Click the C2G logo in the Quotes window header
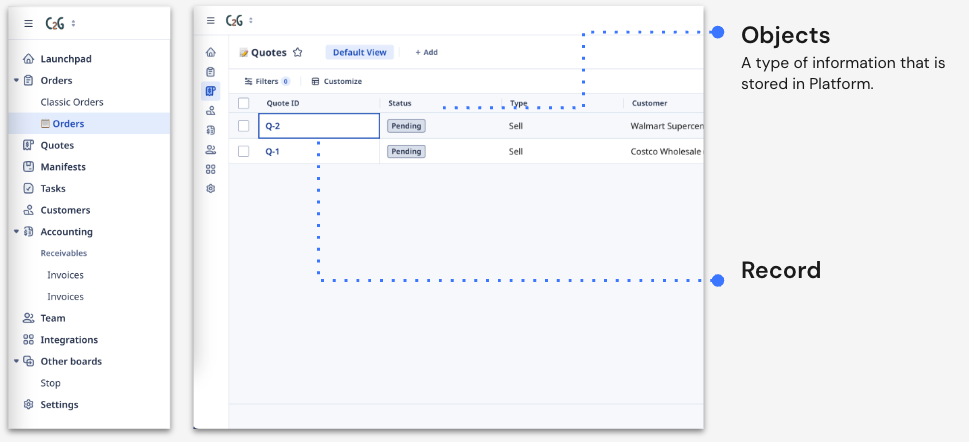 (234, 20)
